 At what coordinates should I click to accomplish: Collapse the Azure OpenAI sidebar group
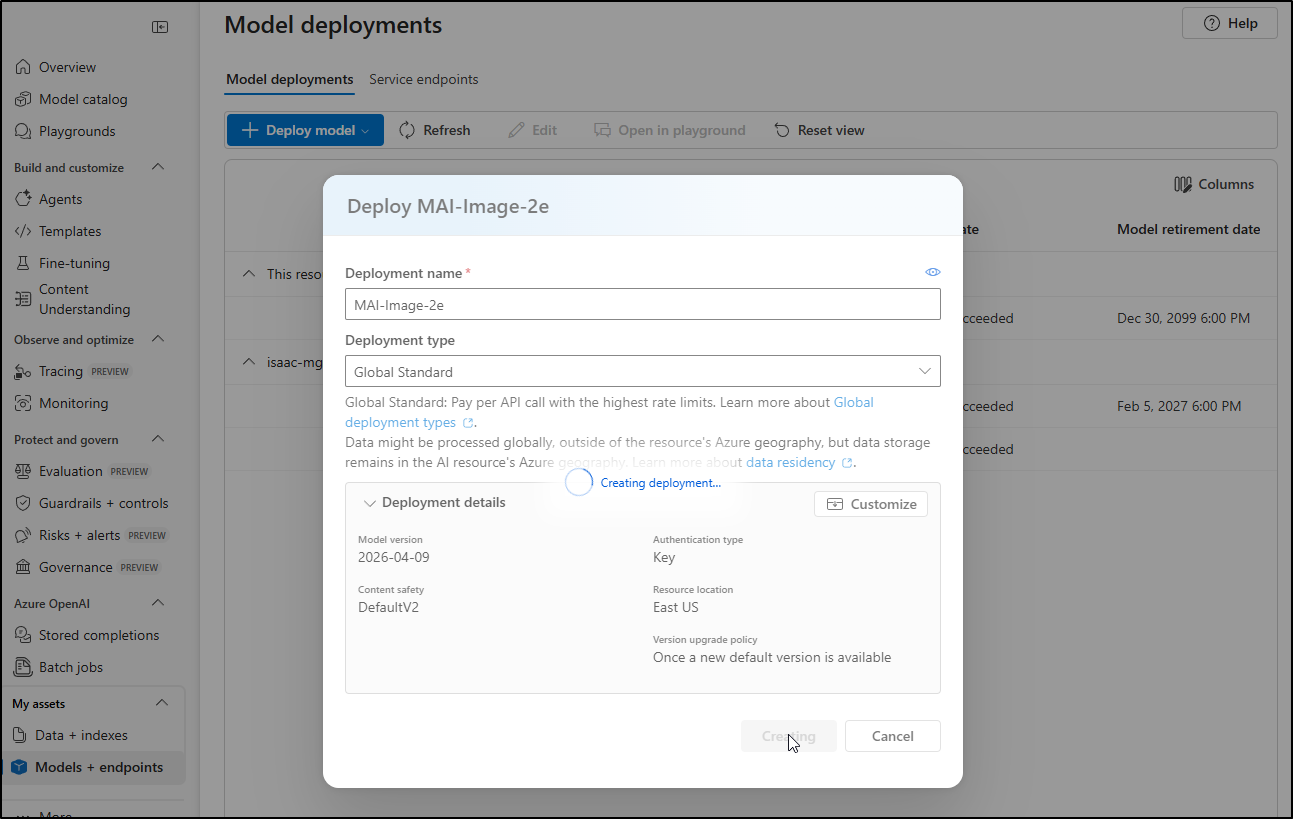tap(158, 603)
